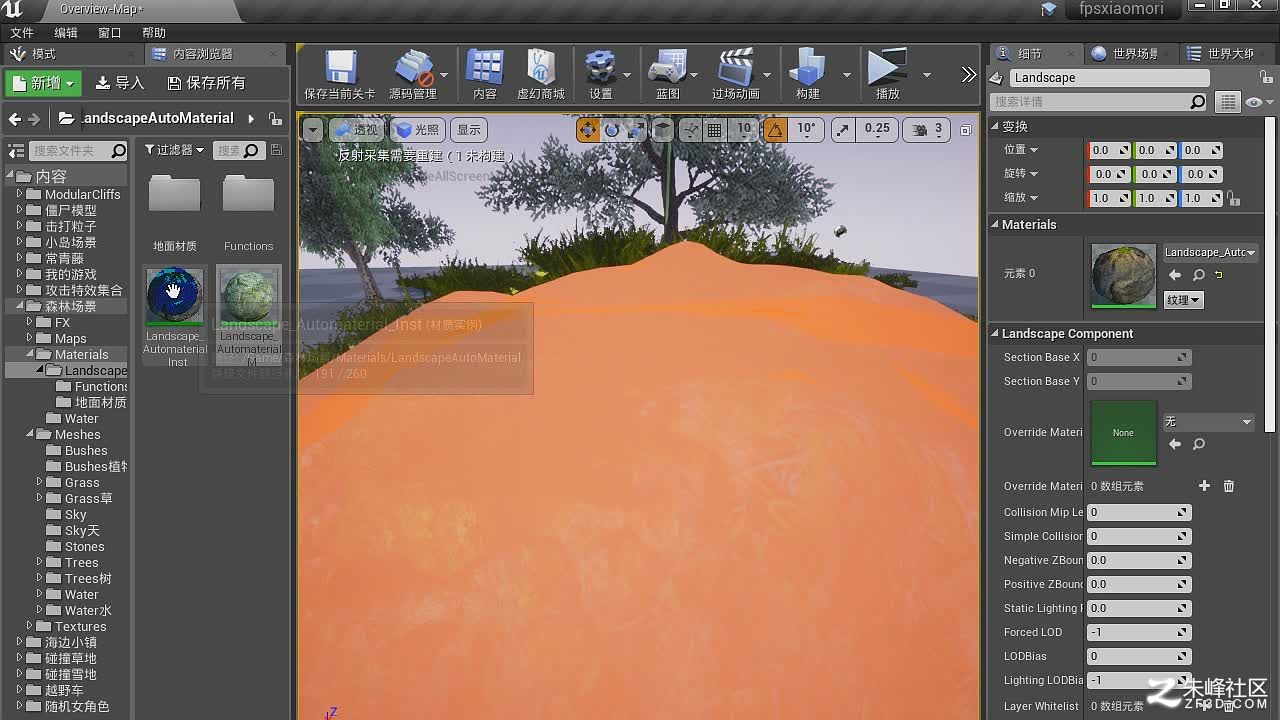The height and width of the screenshot is (720, 1280).
Task: Switch to the Modes (模式) tab
Action: tap(44, 54)
